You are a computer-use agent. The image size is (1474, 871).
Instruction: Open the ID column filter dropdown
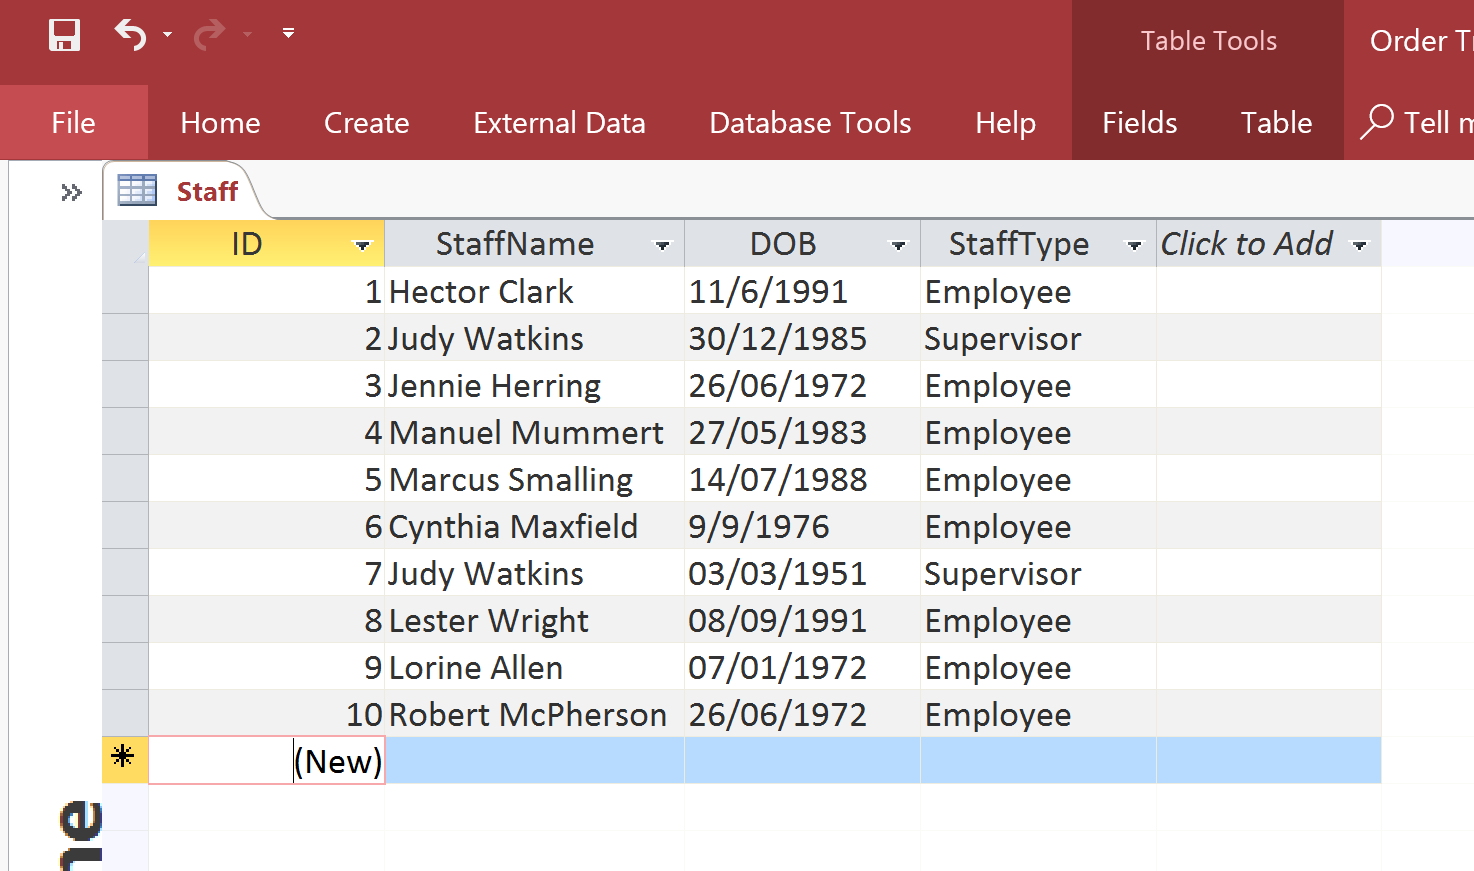pyautogui.click(x=362, y=245)
